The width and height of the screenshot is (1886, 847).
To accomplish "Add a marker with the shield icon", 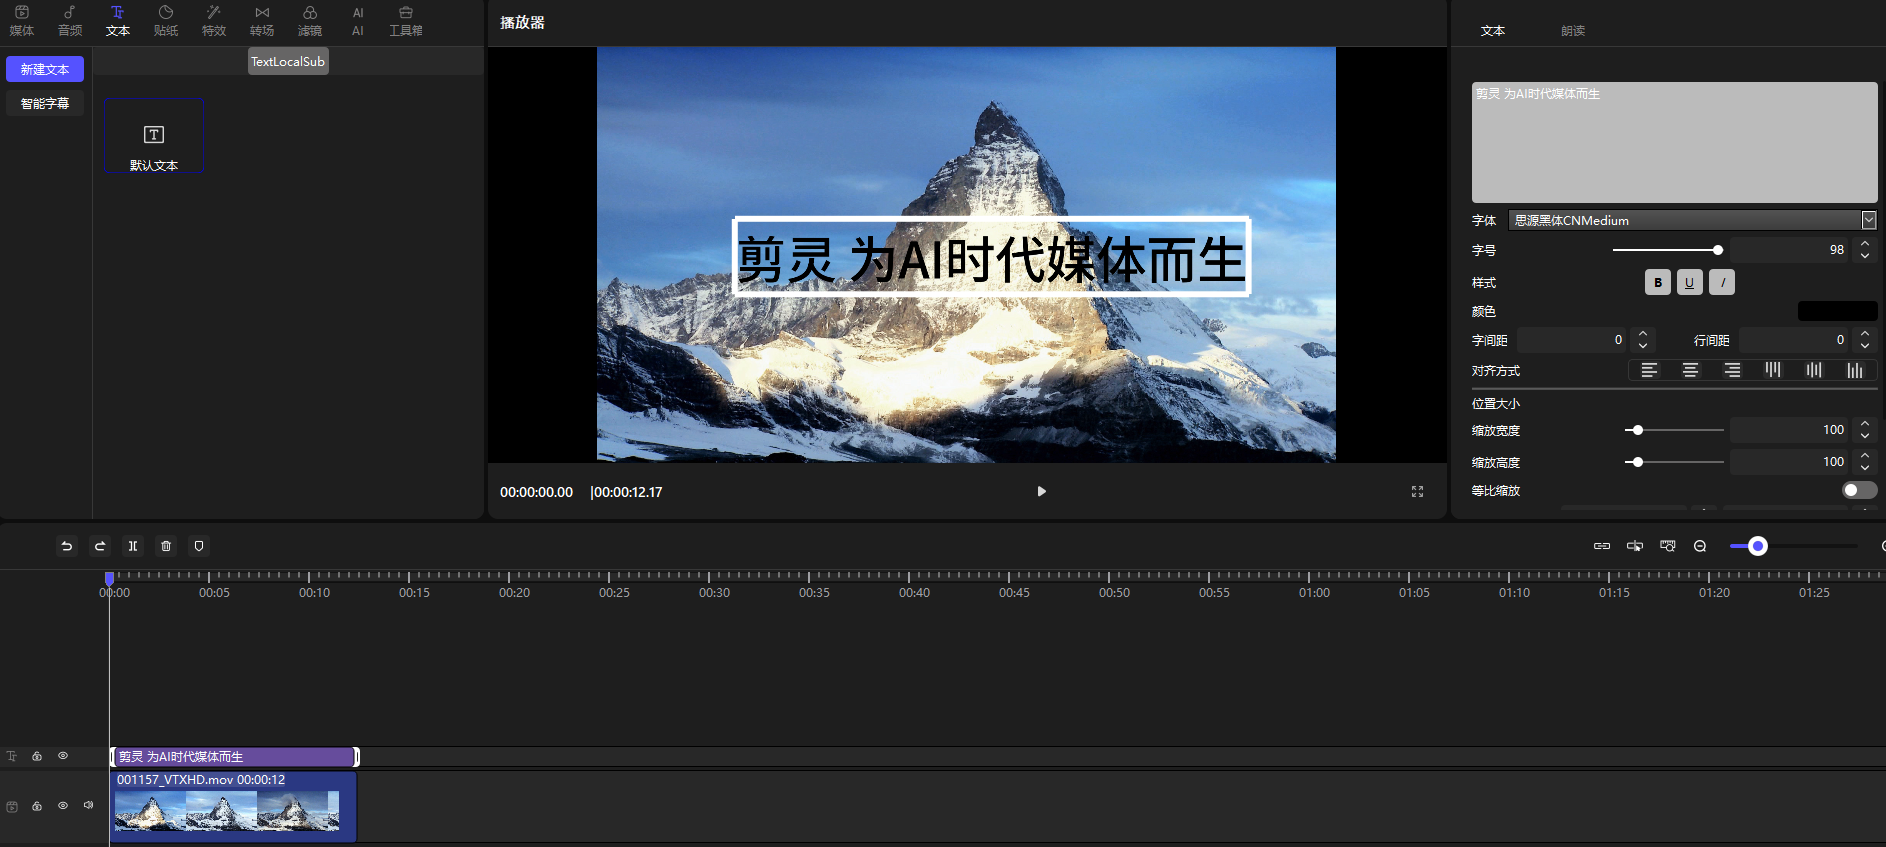I will (x=199, y=546).
